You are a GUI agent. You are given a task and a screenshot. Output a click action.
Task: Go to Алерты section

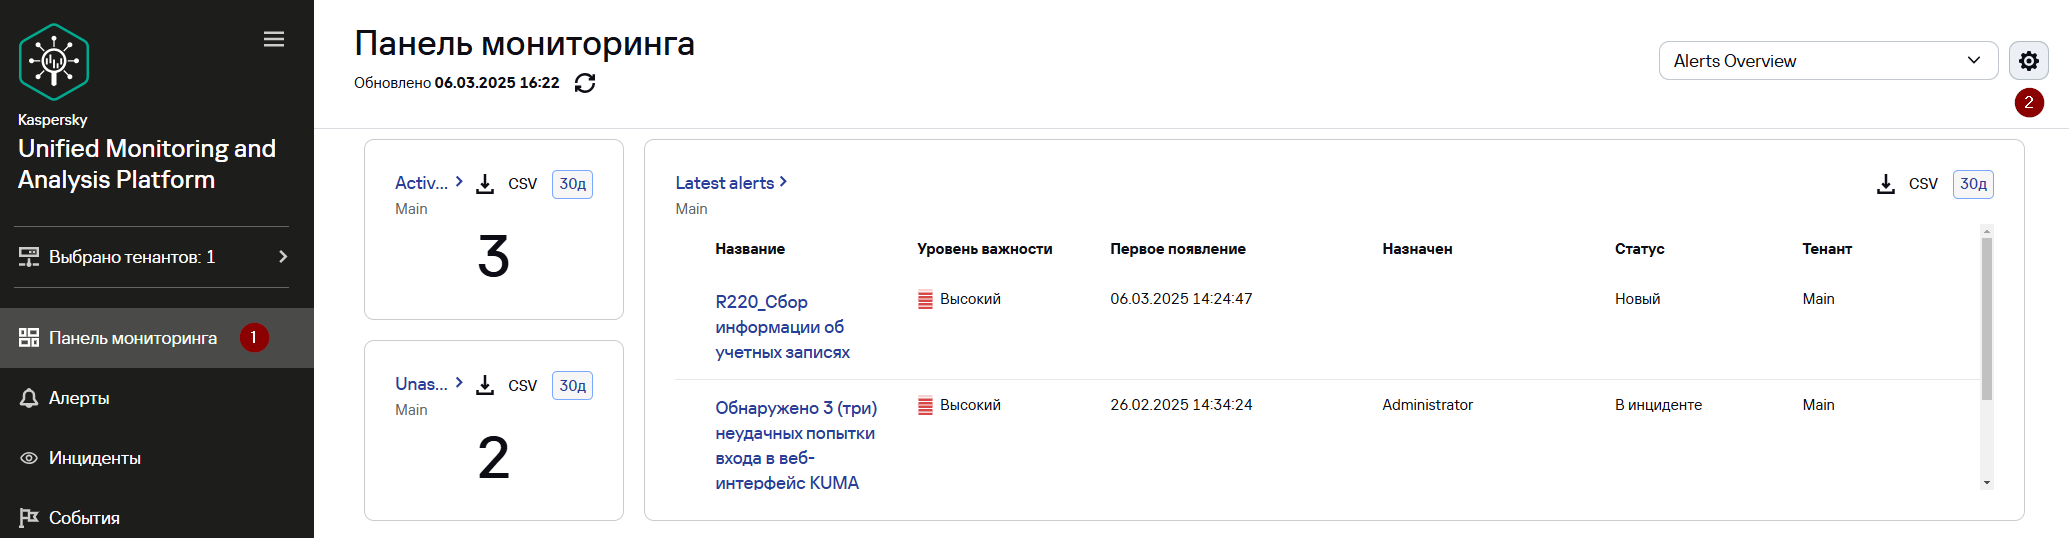click(x=157, y=398)
